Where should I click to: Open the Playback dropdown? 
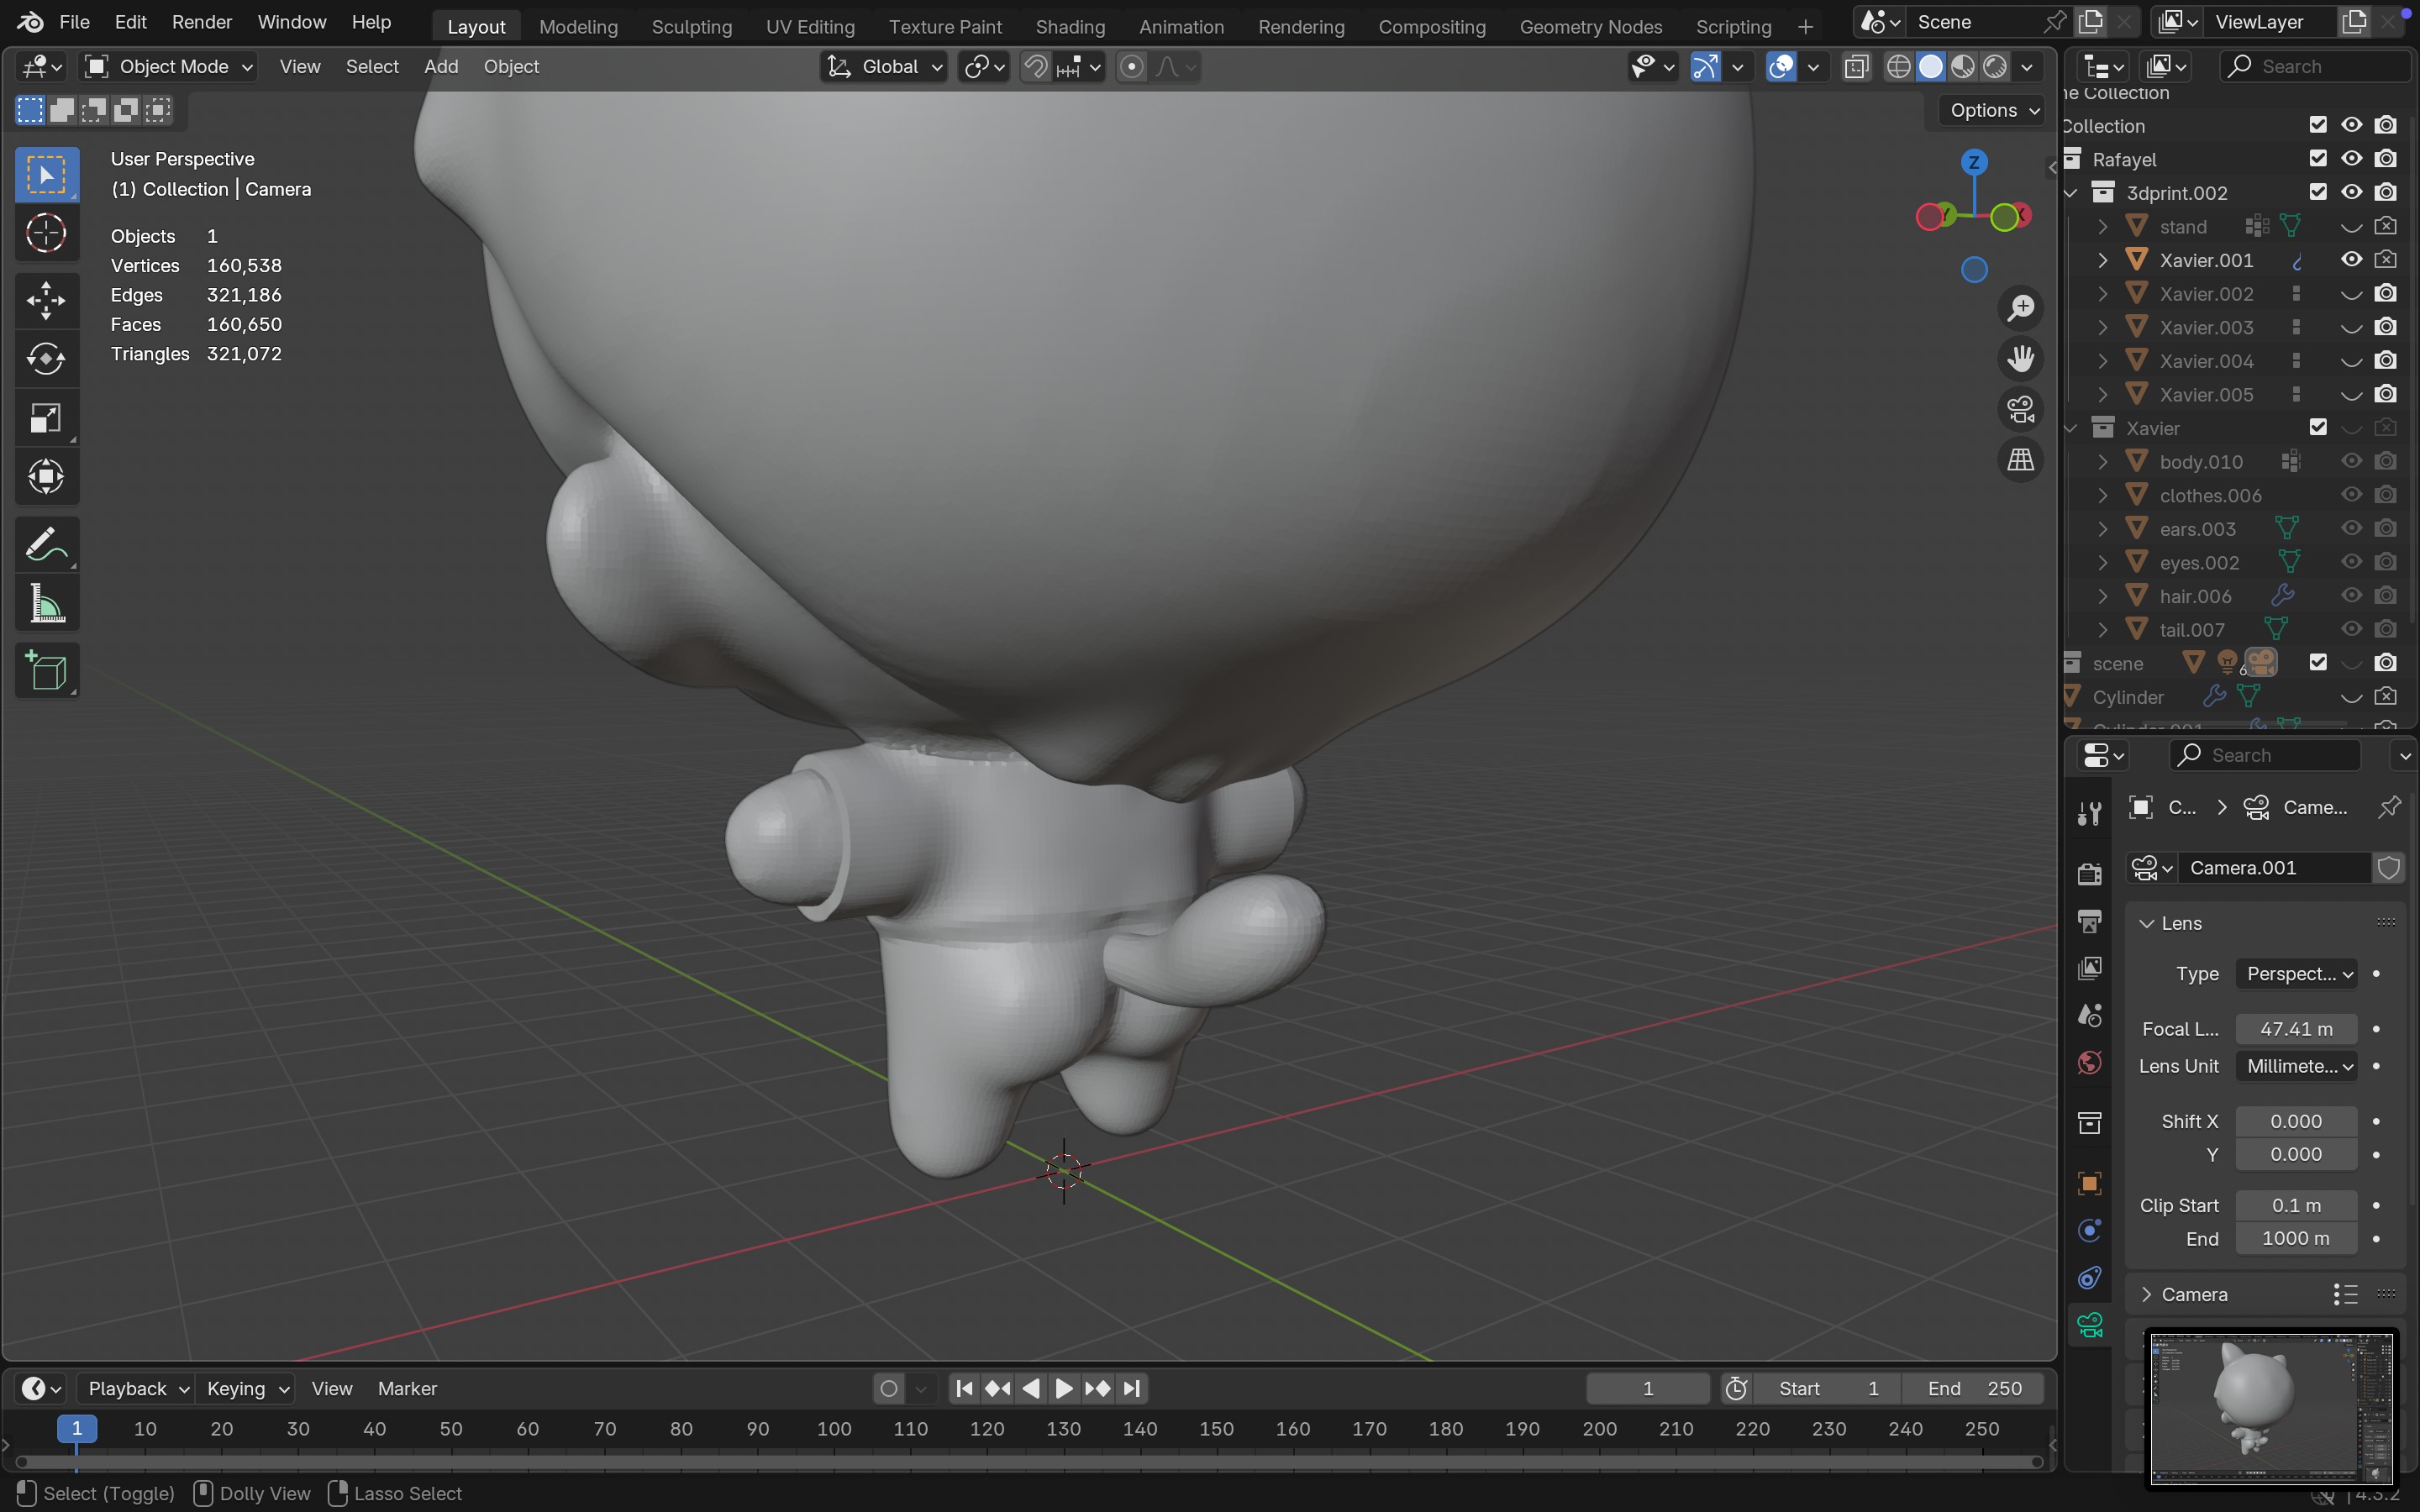click(137, 1388)
